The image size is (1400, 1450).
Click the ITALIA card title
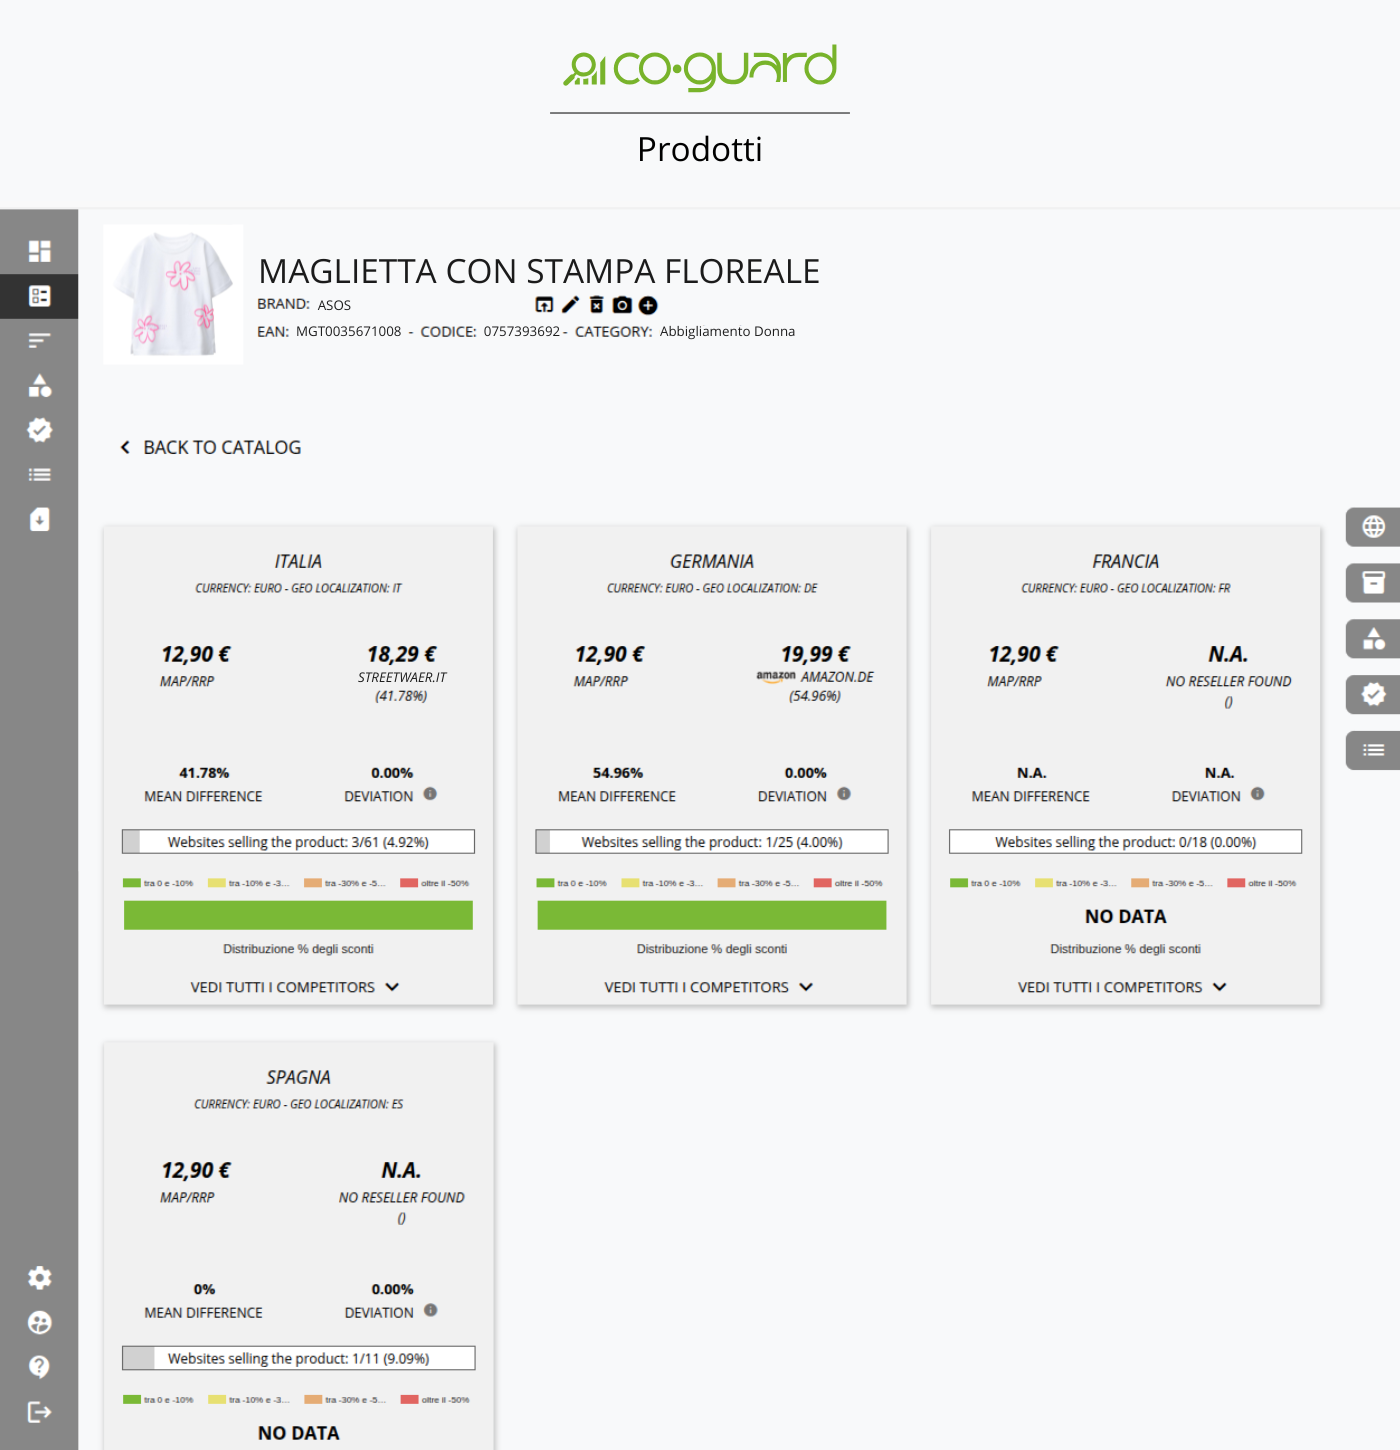(x=298, y=561)
